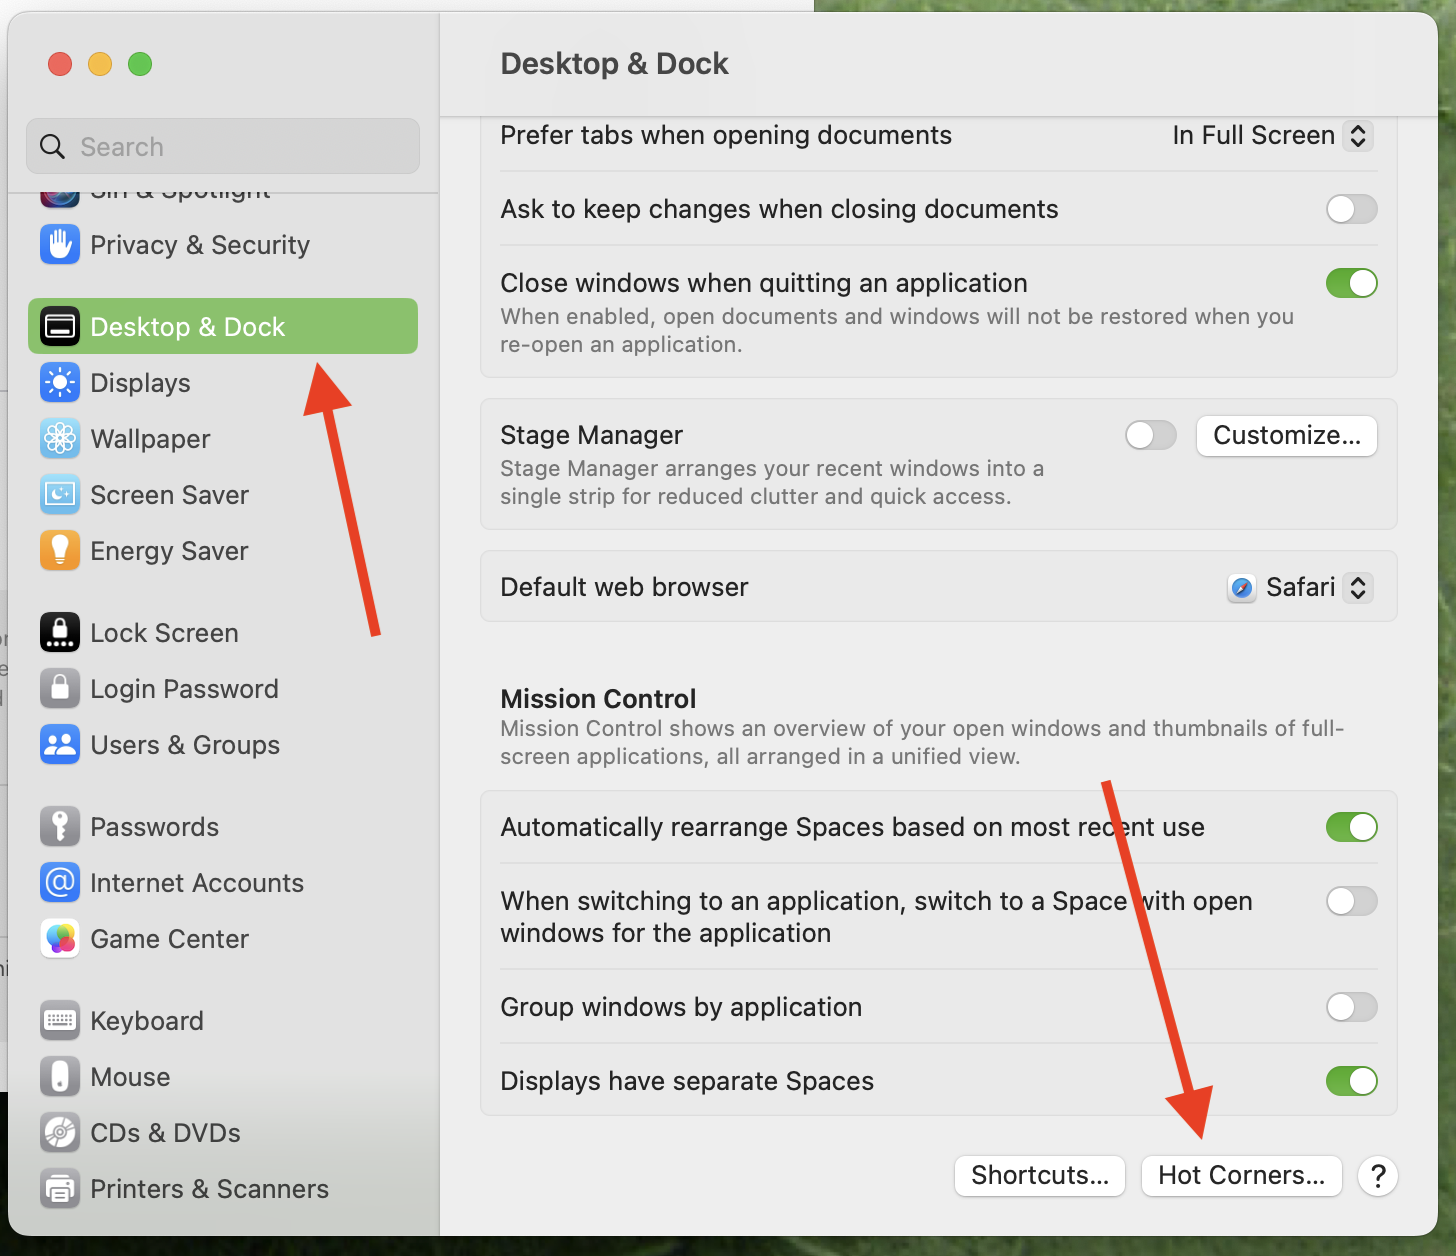This screenshot has width=1456, height=1256.
Task: Click the Lock Screen padlock icon
Action: (60, 633)
